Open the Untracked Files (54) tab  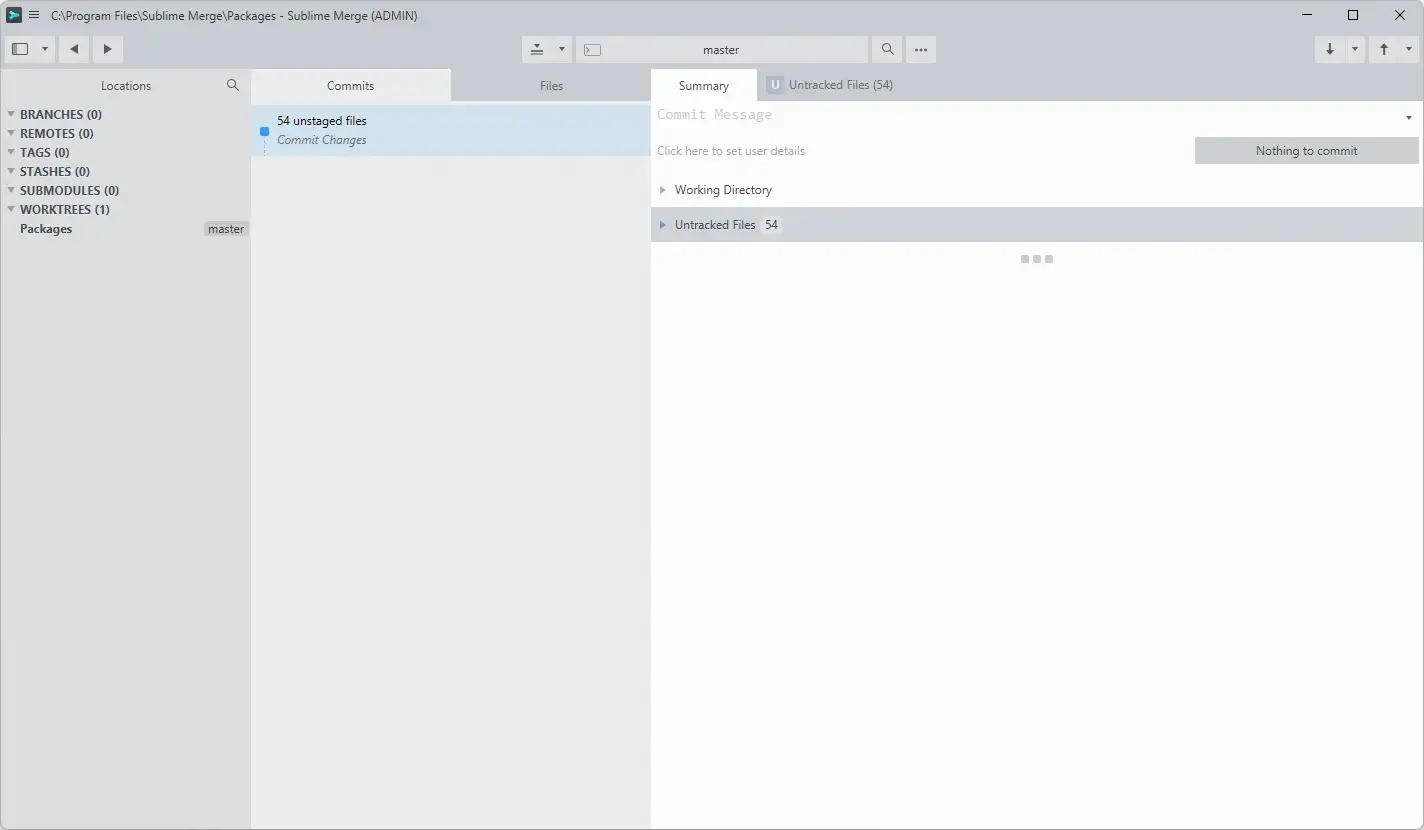pyautogui.click(x=830, y=85)
